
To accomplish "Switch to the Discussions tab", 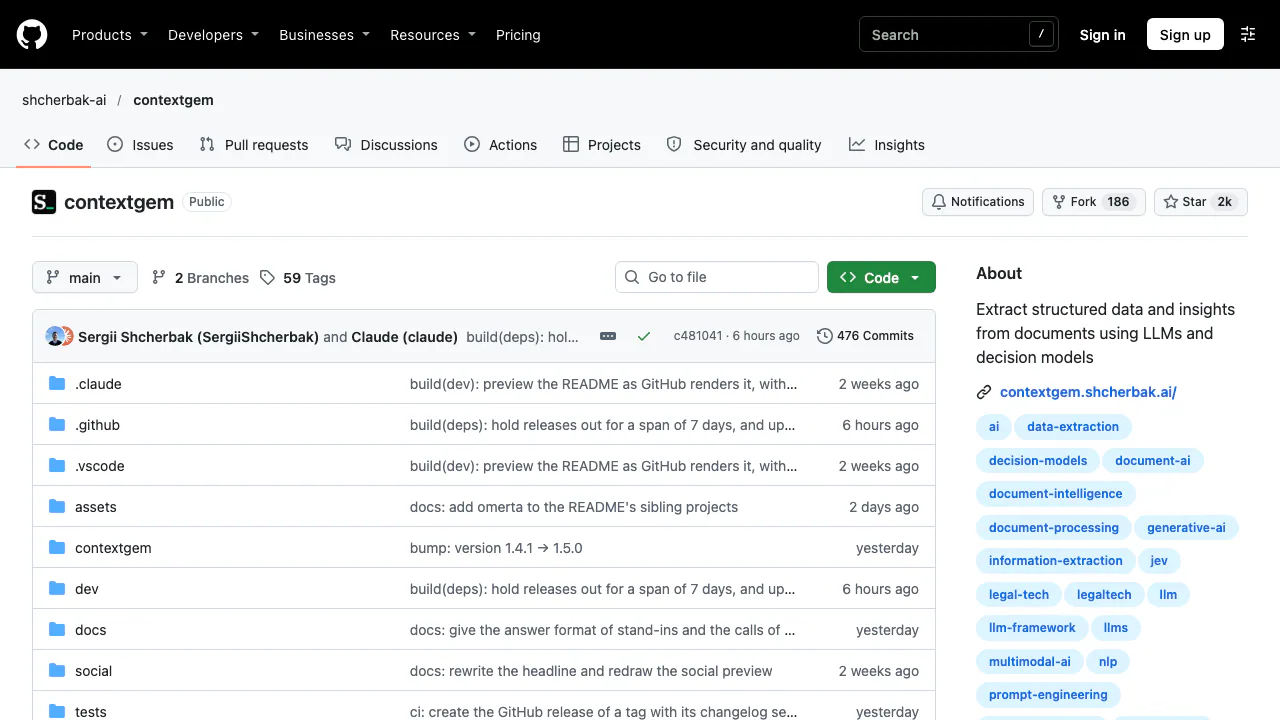I will pos(386,145).
